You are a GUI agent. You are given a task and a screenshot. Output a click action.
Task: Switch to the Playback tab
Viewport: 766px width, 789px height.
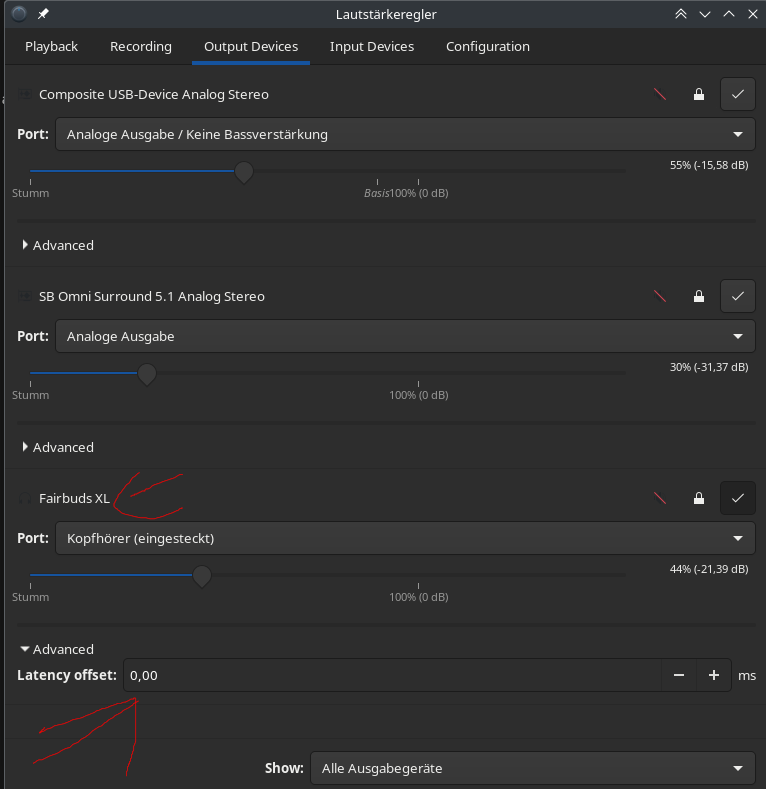click(51, 47)
